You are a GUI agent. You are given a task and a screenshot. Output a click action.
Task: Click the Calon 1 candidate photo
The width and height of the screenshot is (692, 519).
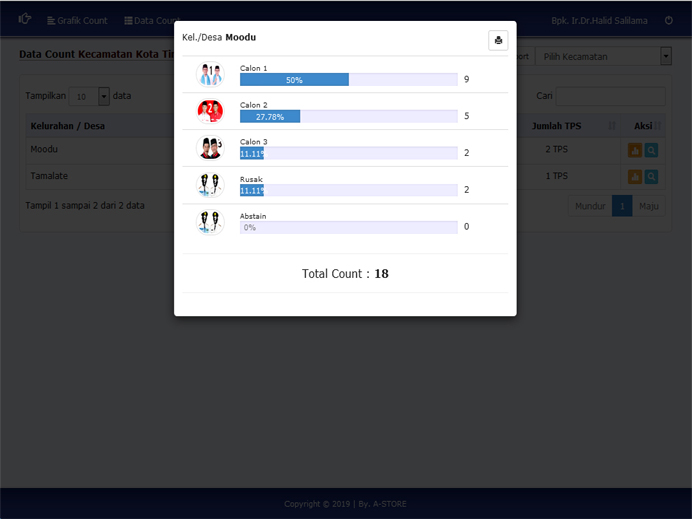point(210,75)
